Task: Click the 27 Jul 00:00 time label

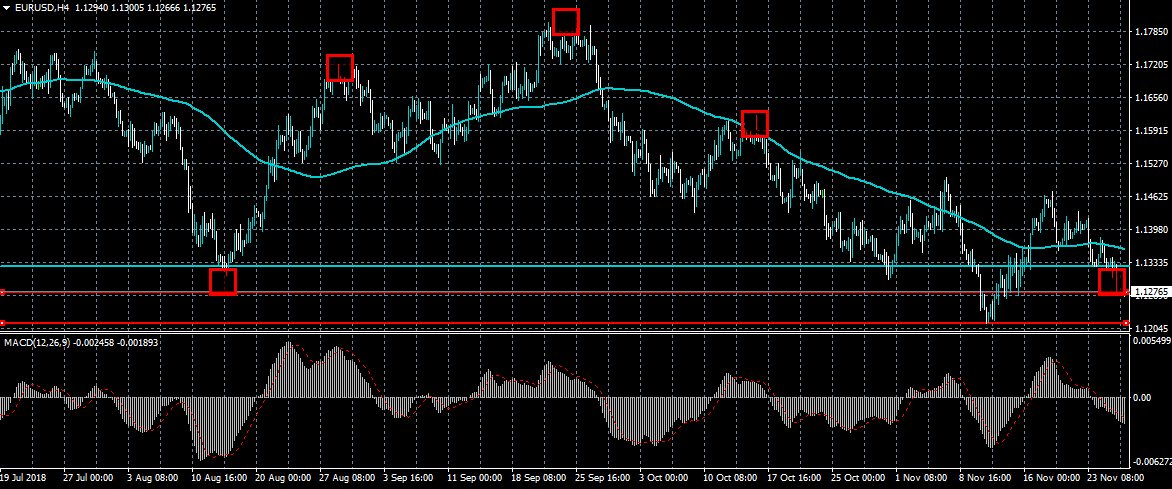Action: pos(87,476)
